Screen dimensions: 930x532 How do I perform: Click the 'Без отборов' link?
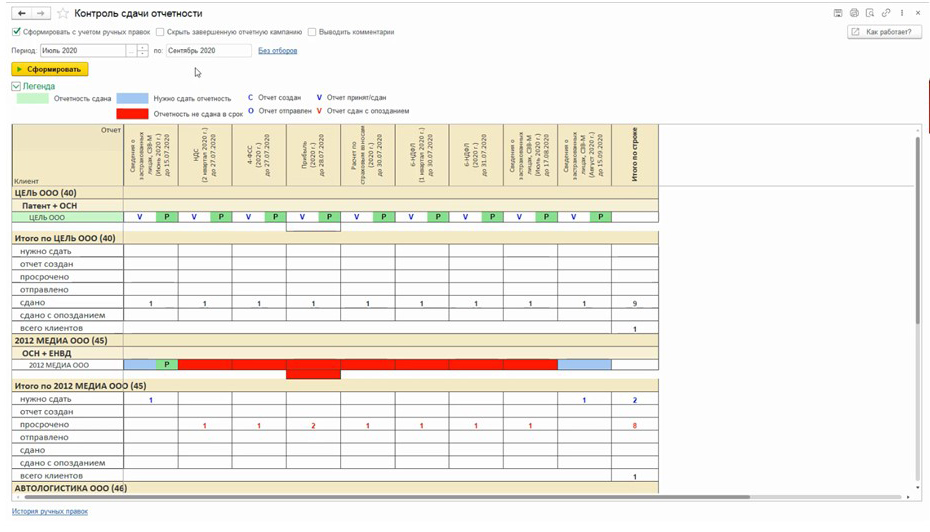pyautogui.click(x=277, y=50)
